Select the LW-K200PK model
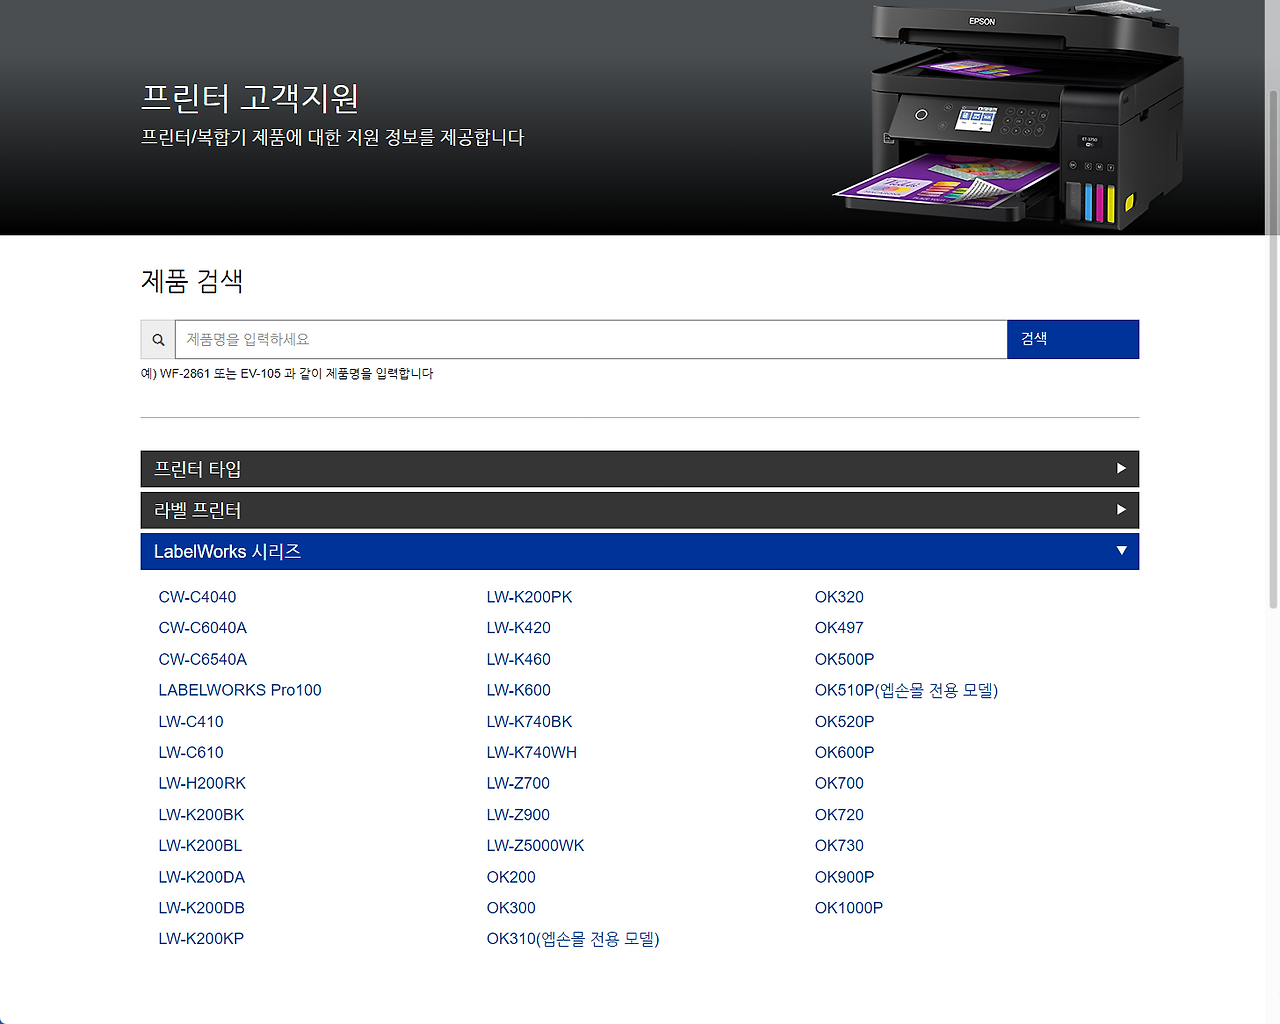Viewport: 1280px width, 1024px height. click(529, 596)
